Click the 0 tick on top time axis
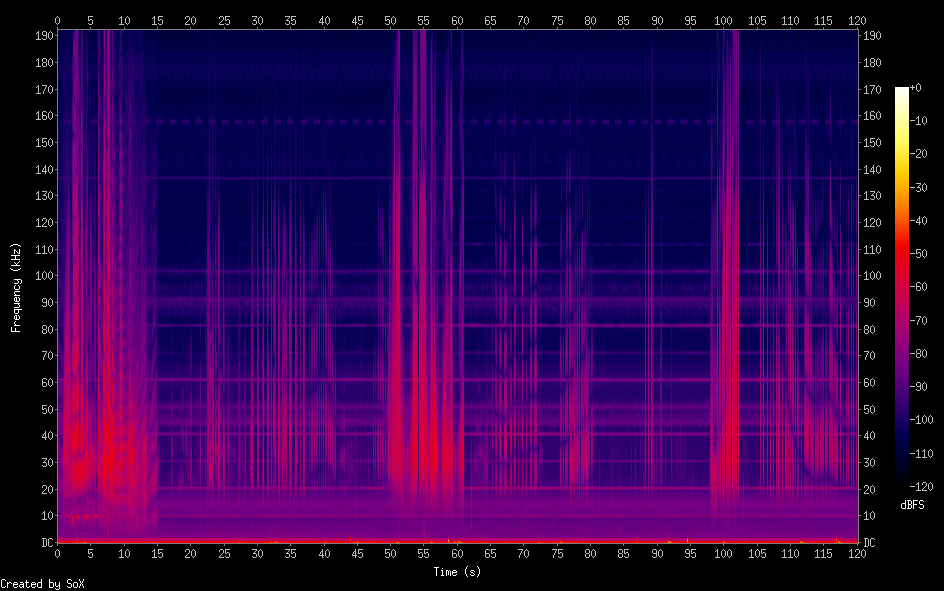The width and height of the screenshot is (944, 591). [57, 20]
